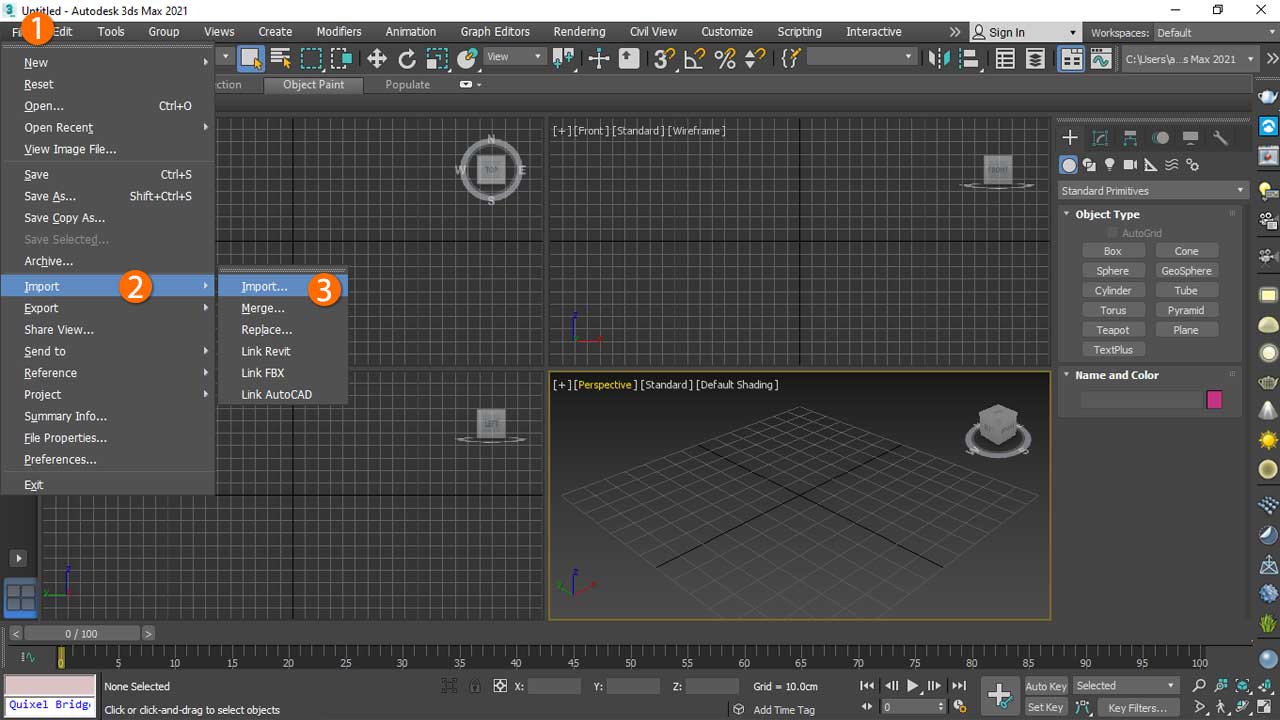The width and height of the screenshot is (1280, 720).
Task: Click Import... in the submenu
Action: [x=264, y=287]
